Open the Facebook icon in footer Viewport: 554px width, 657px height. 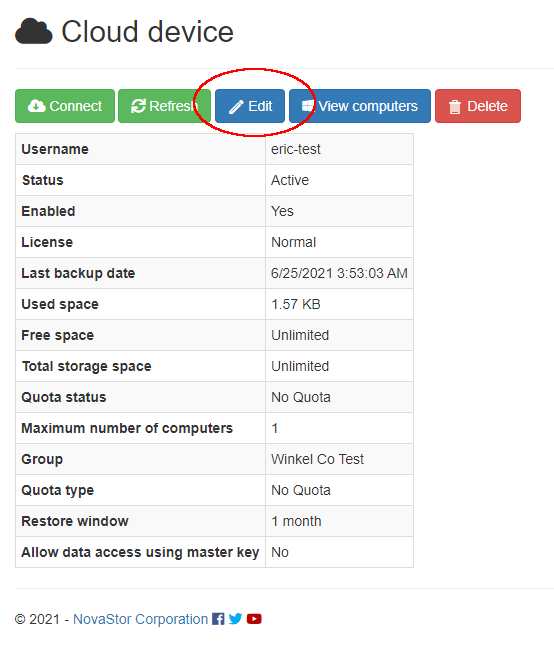click(x=218, y=619)
